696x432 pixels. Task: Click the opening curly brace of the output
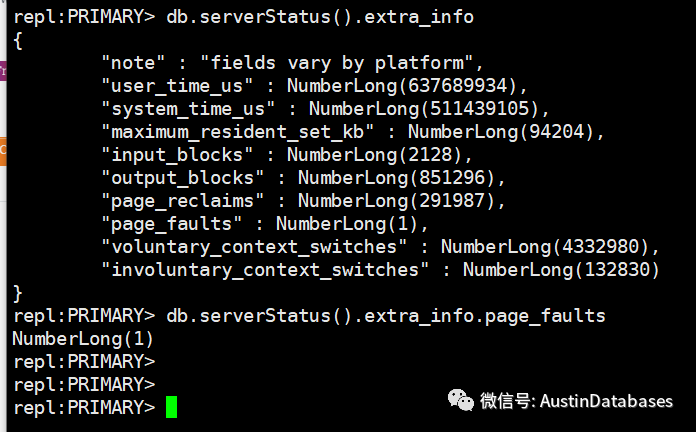[x=18, y=40]
